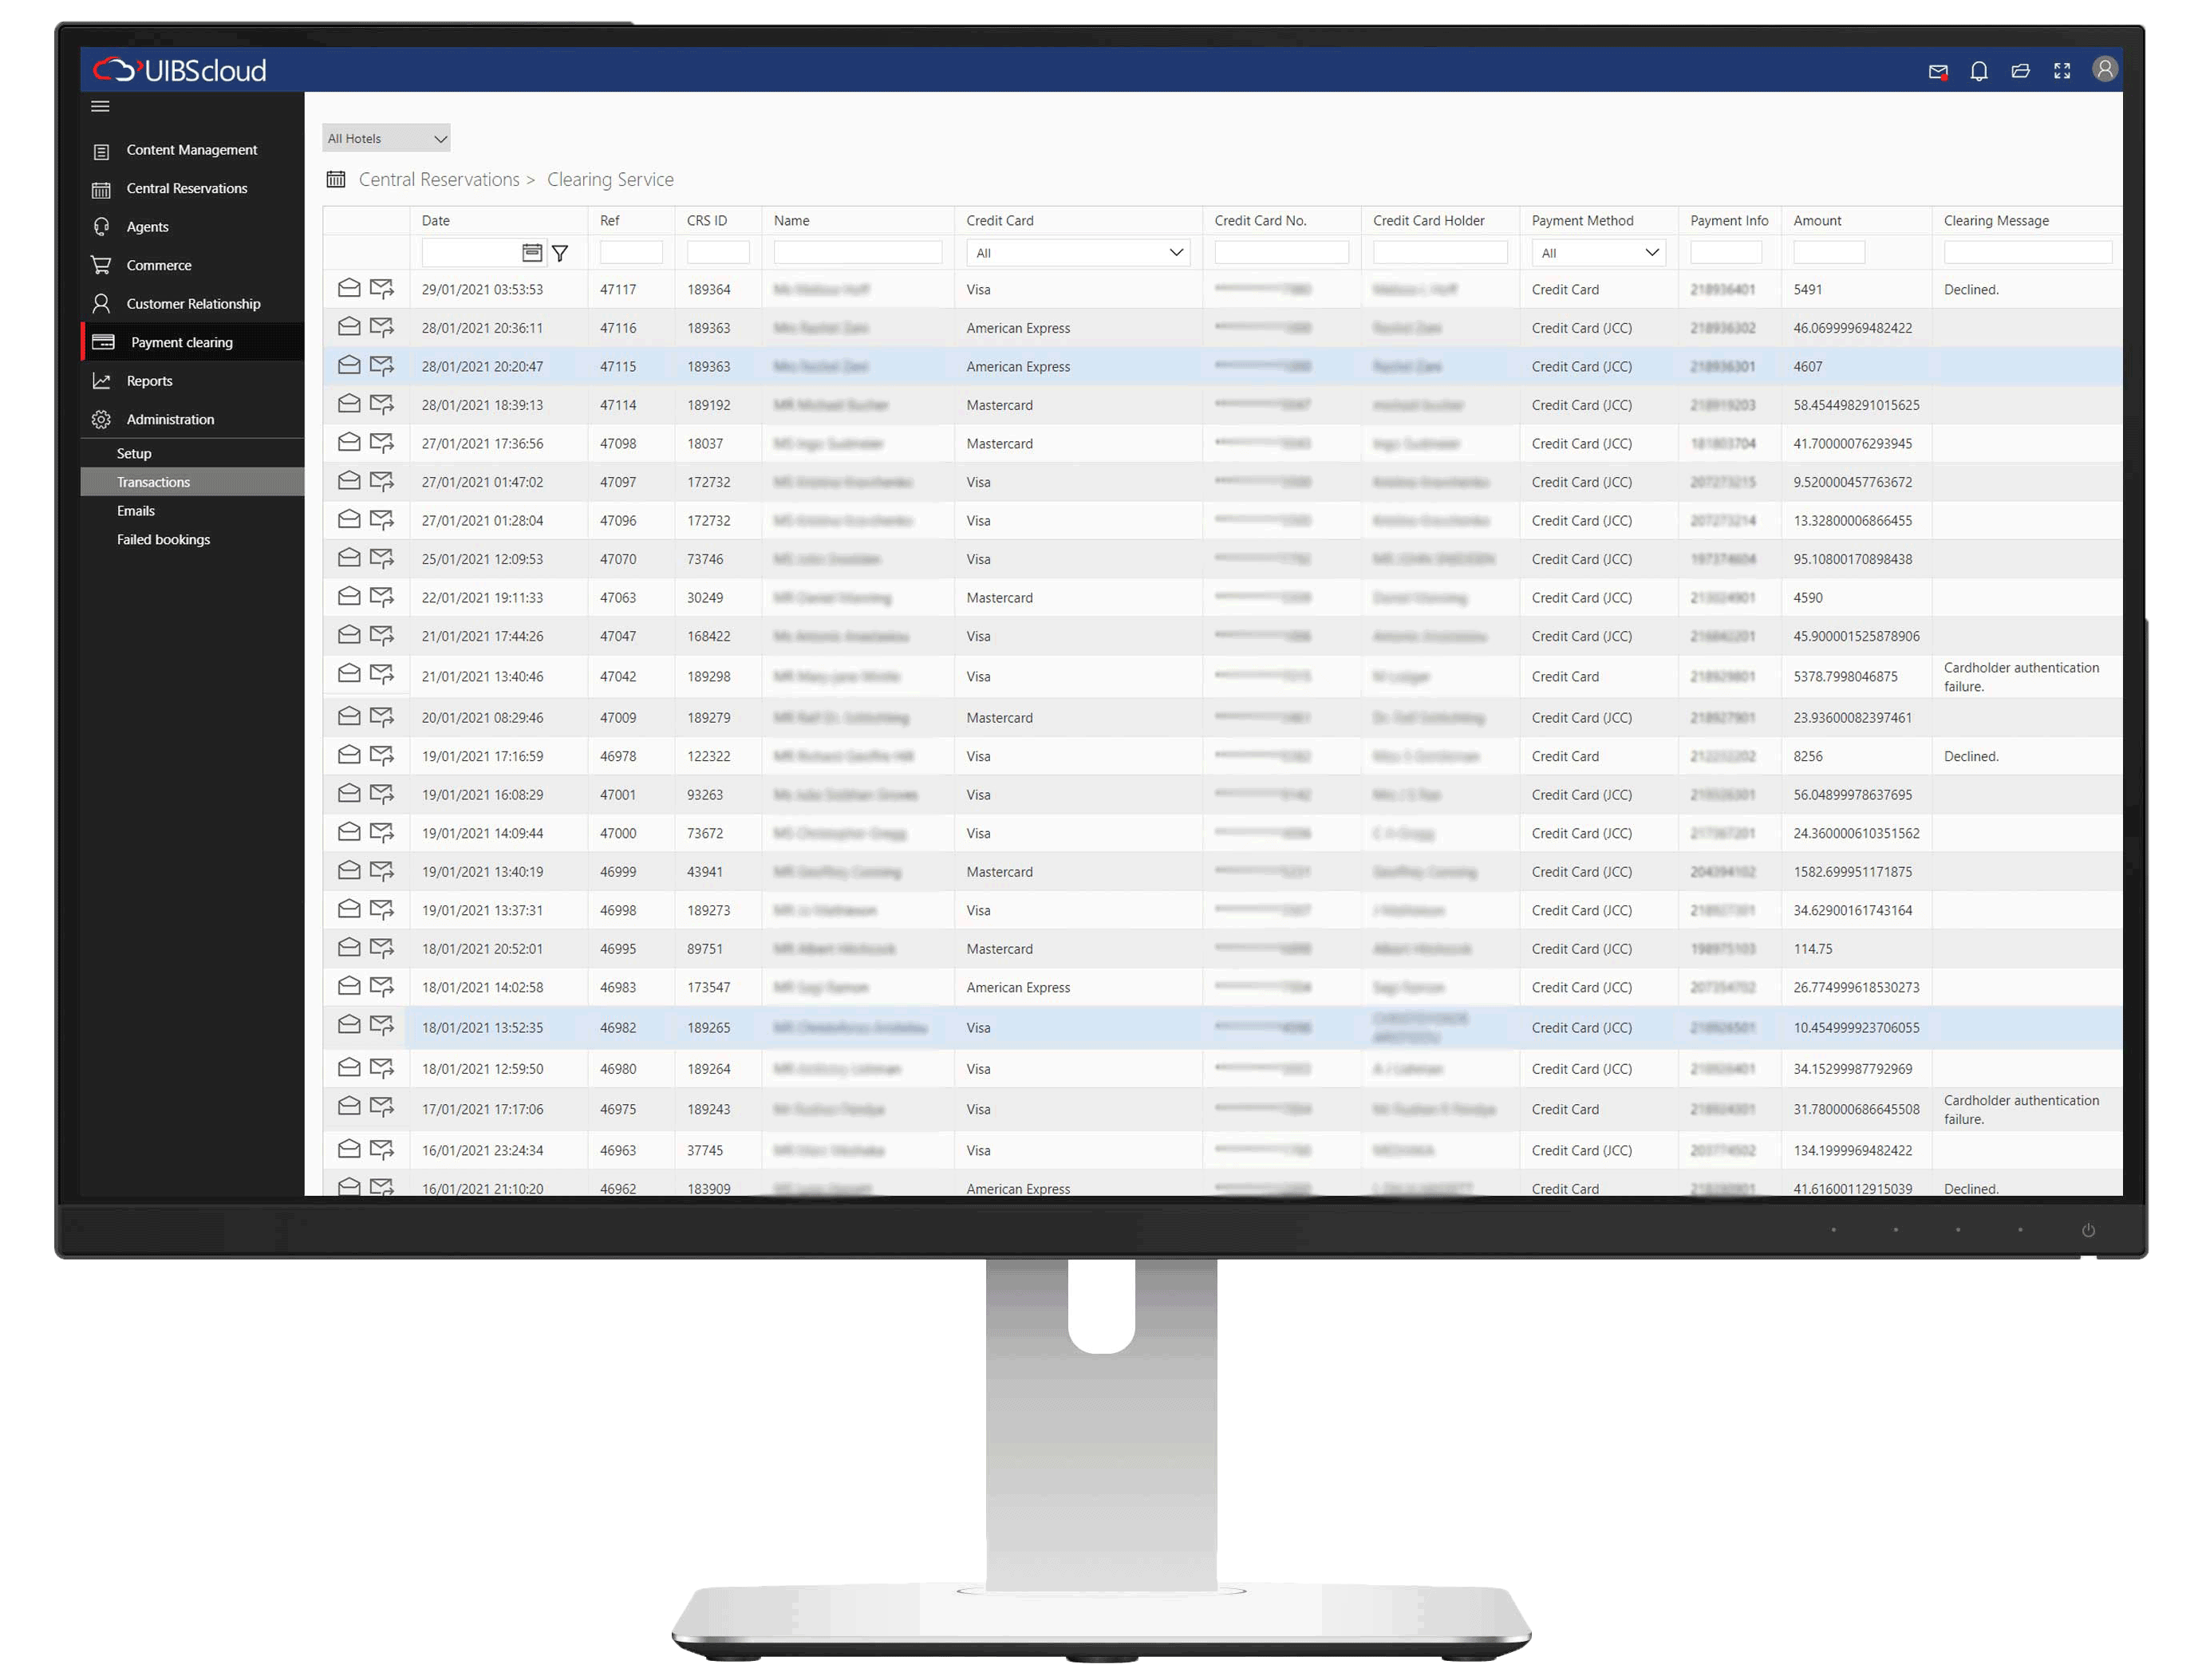2202x1680 pixels.
Task: Click forward mail icon for Ref 46999 row
Action: pyautogui.click(x=381, y=870)
